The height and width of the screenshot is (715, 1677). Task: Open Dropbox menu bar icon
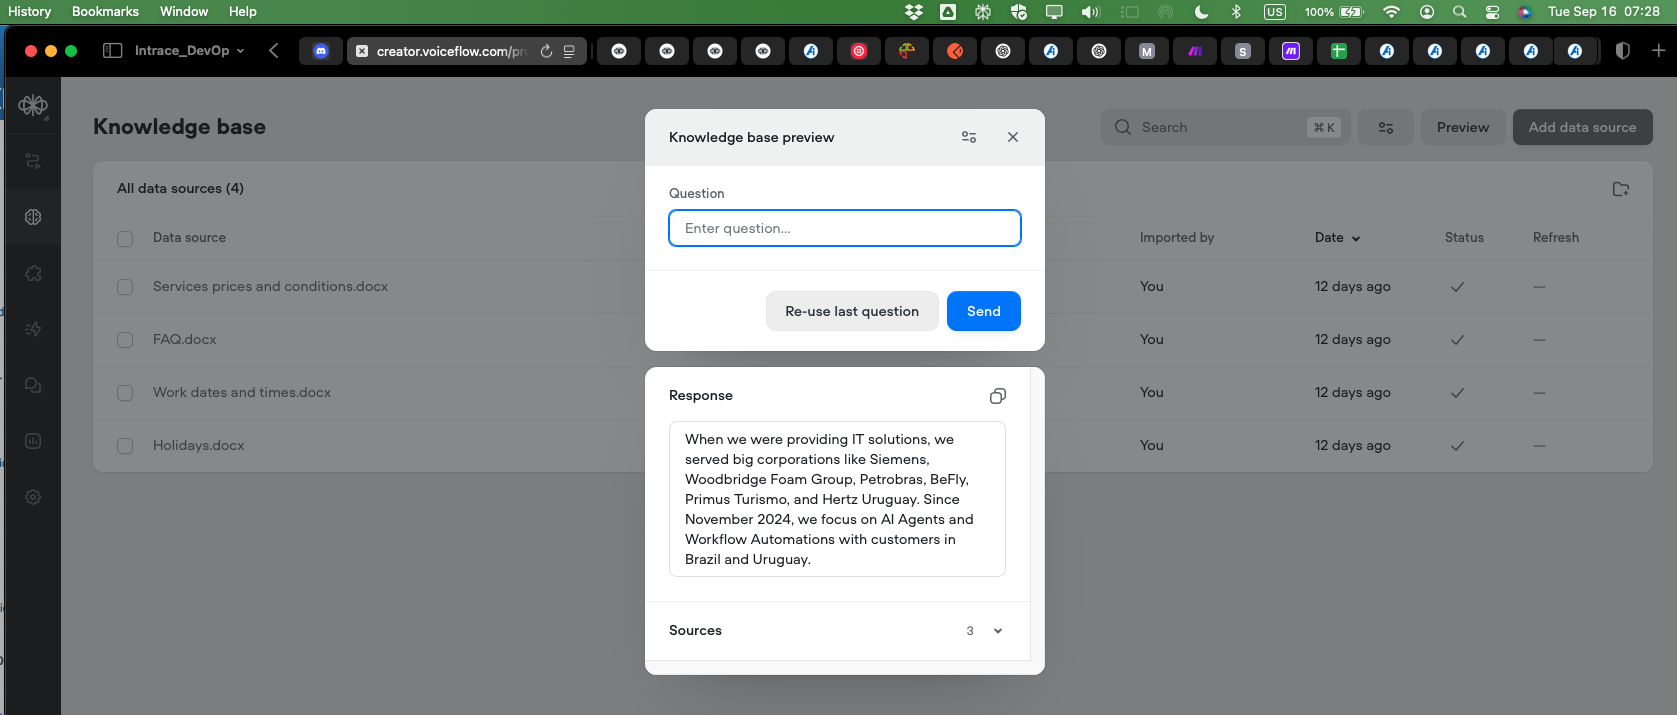click(x=914, y=12)
